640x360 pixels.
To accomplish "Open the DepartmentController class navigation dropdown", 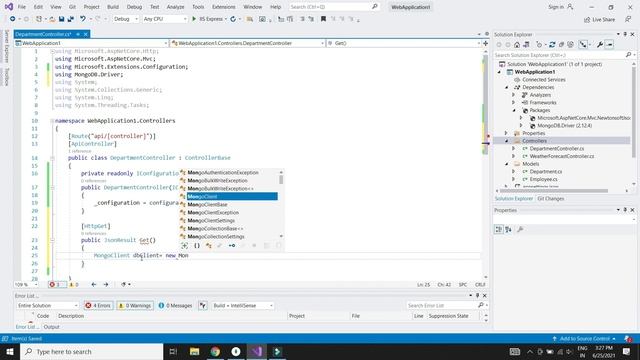I will tap(247, 43).
